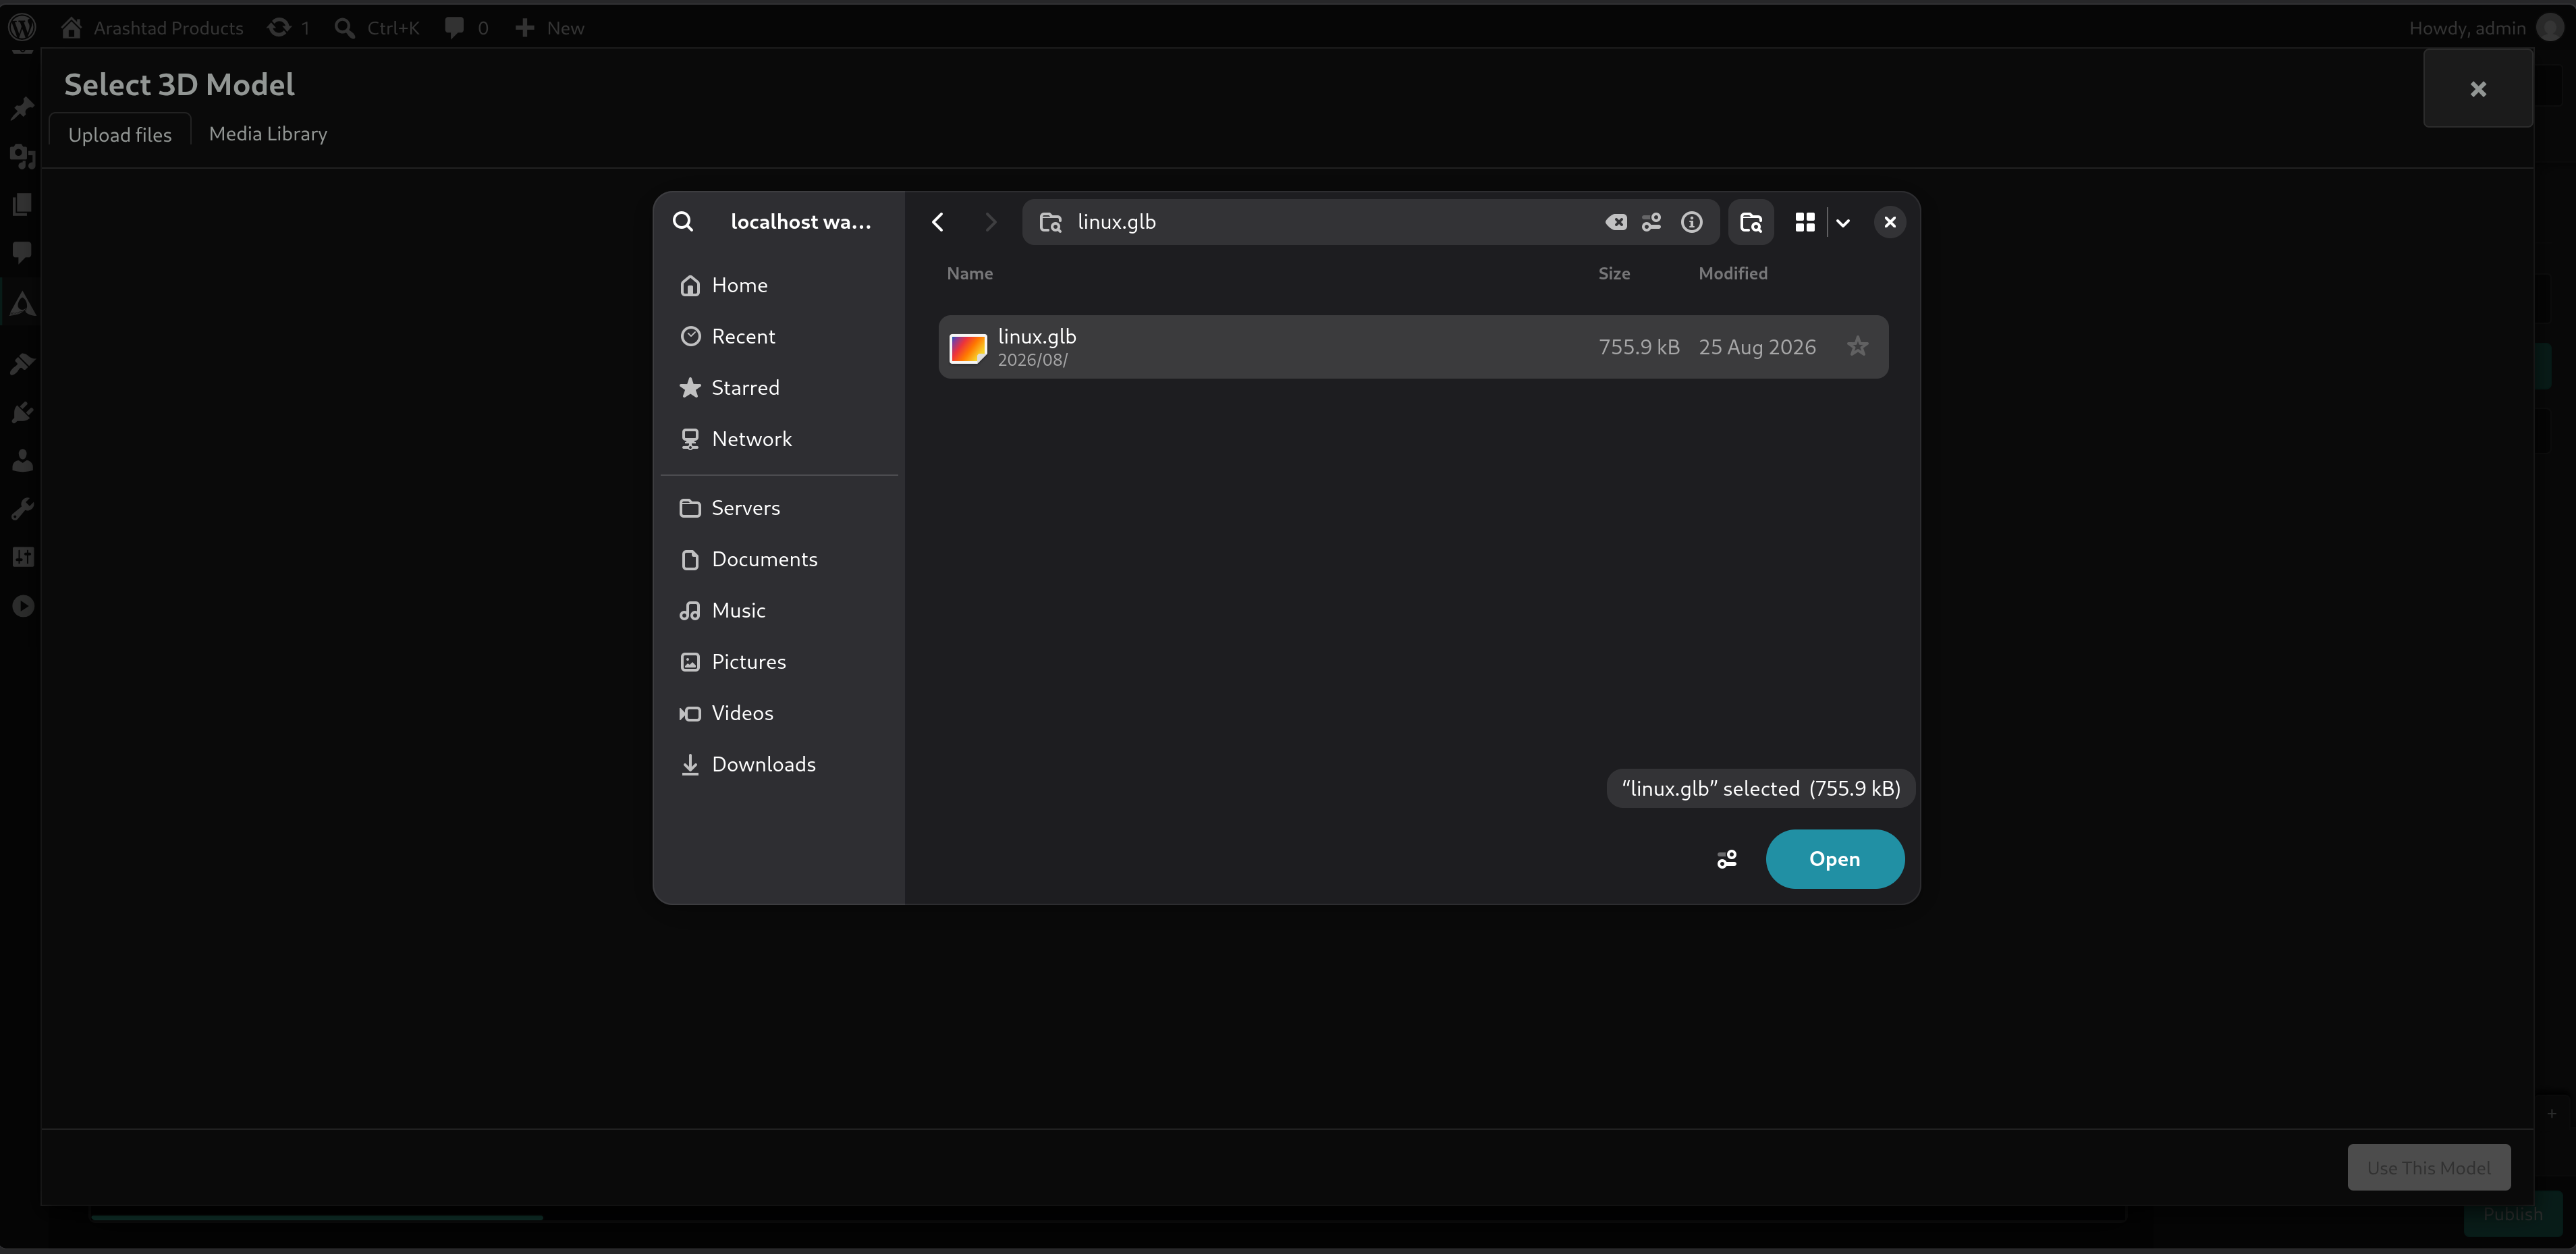This screenshot has height=1254, width=2576.
Task: Open Music folder in sidebar
Action: click(780, 610)
